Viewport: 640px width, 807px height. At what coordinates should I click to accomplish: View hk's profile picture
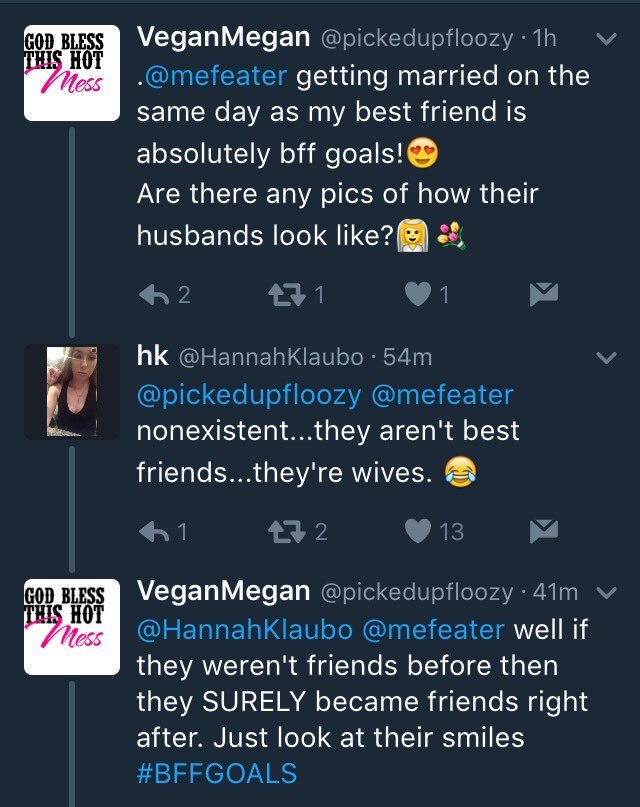(72, 391)
